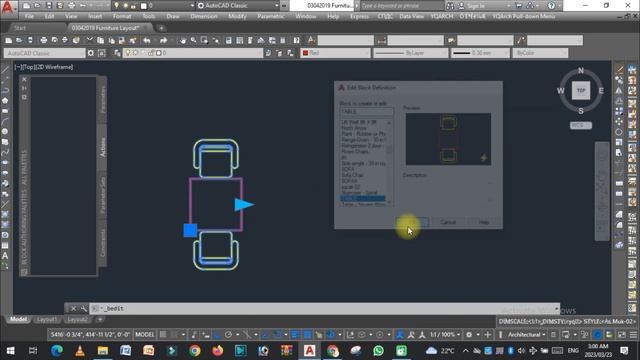
Task: Open Google Chrome from taskbar
Action: (x=195, y=351)
